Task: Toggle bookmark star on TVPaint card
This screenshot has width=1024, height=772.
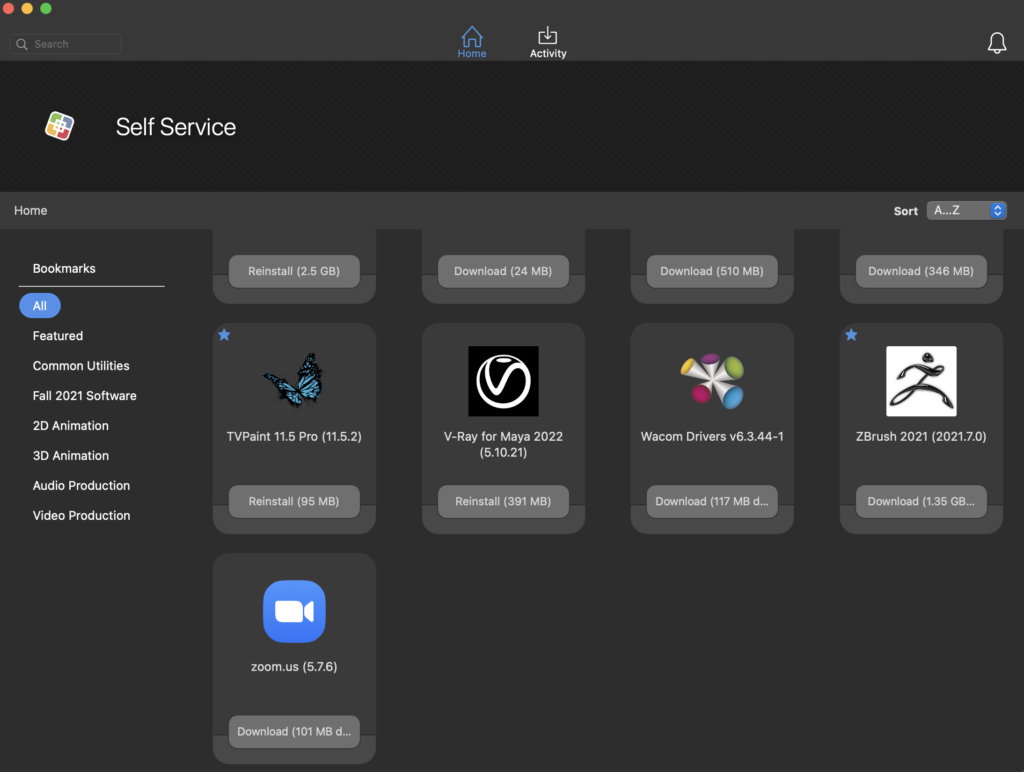Action: tap(224, 335)
